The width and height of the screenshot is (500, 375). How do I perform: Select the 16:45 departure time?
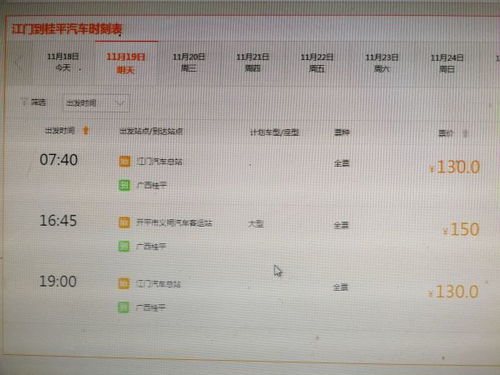pyautogui.click(x=58, y=220)
